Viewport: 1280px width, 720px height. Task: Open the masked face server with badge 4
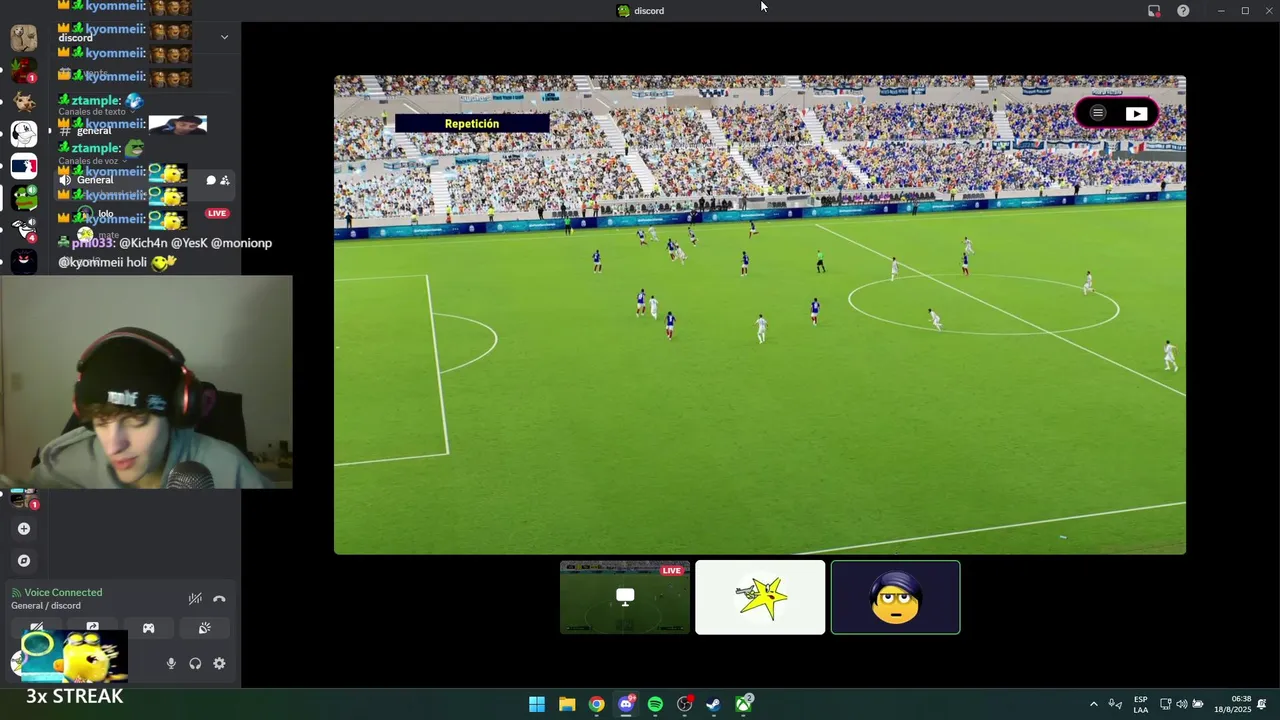(23, 230)
